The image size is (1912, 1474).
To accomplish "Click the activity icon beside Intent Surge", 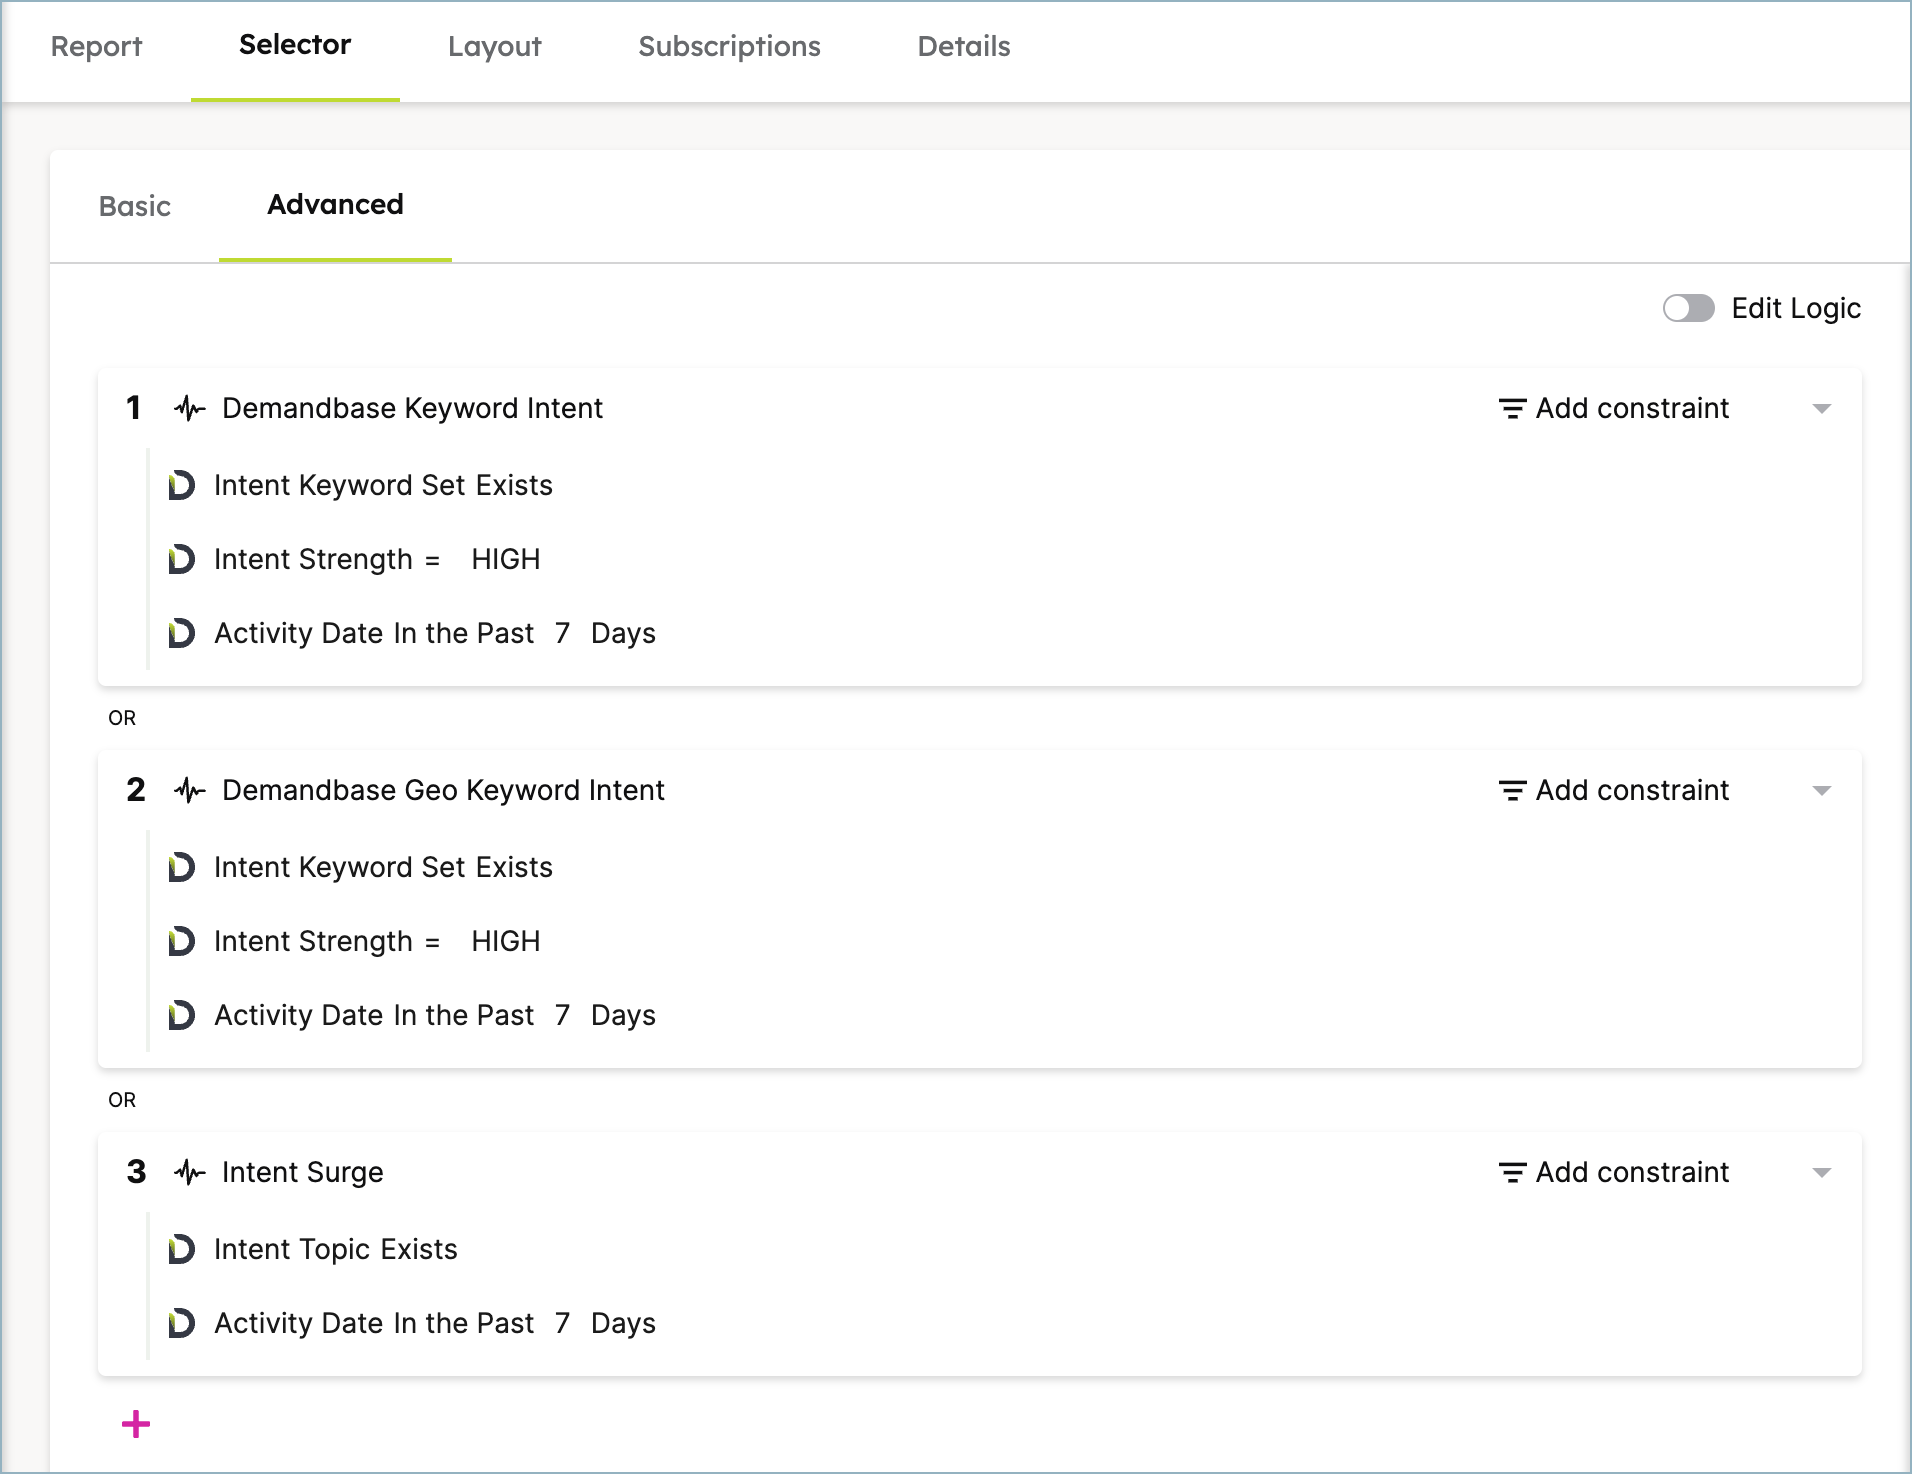I will pos(189,1172).
